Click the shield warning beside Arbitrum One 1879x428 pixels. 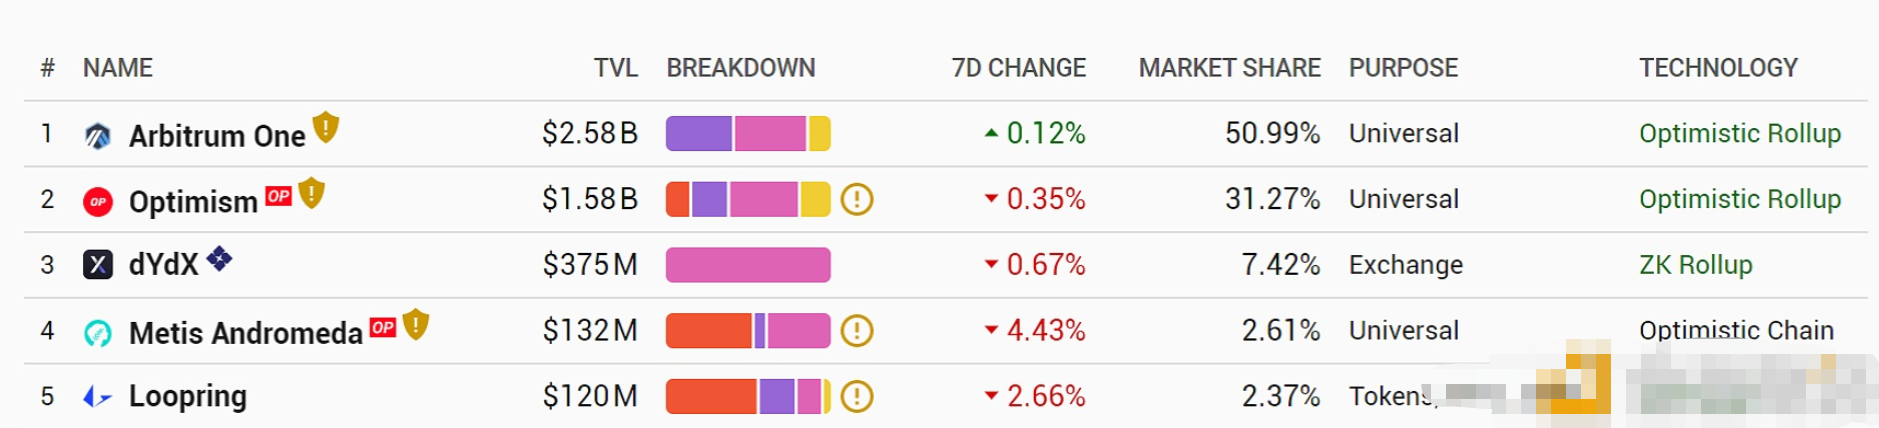[326, 128]
